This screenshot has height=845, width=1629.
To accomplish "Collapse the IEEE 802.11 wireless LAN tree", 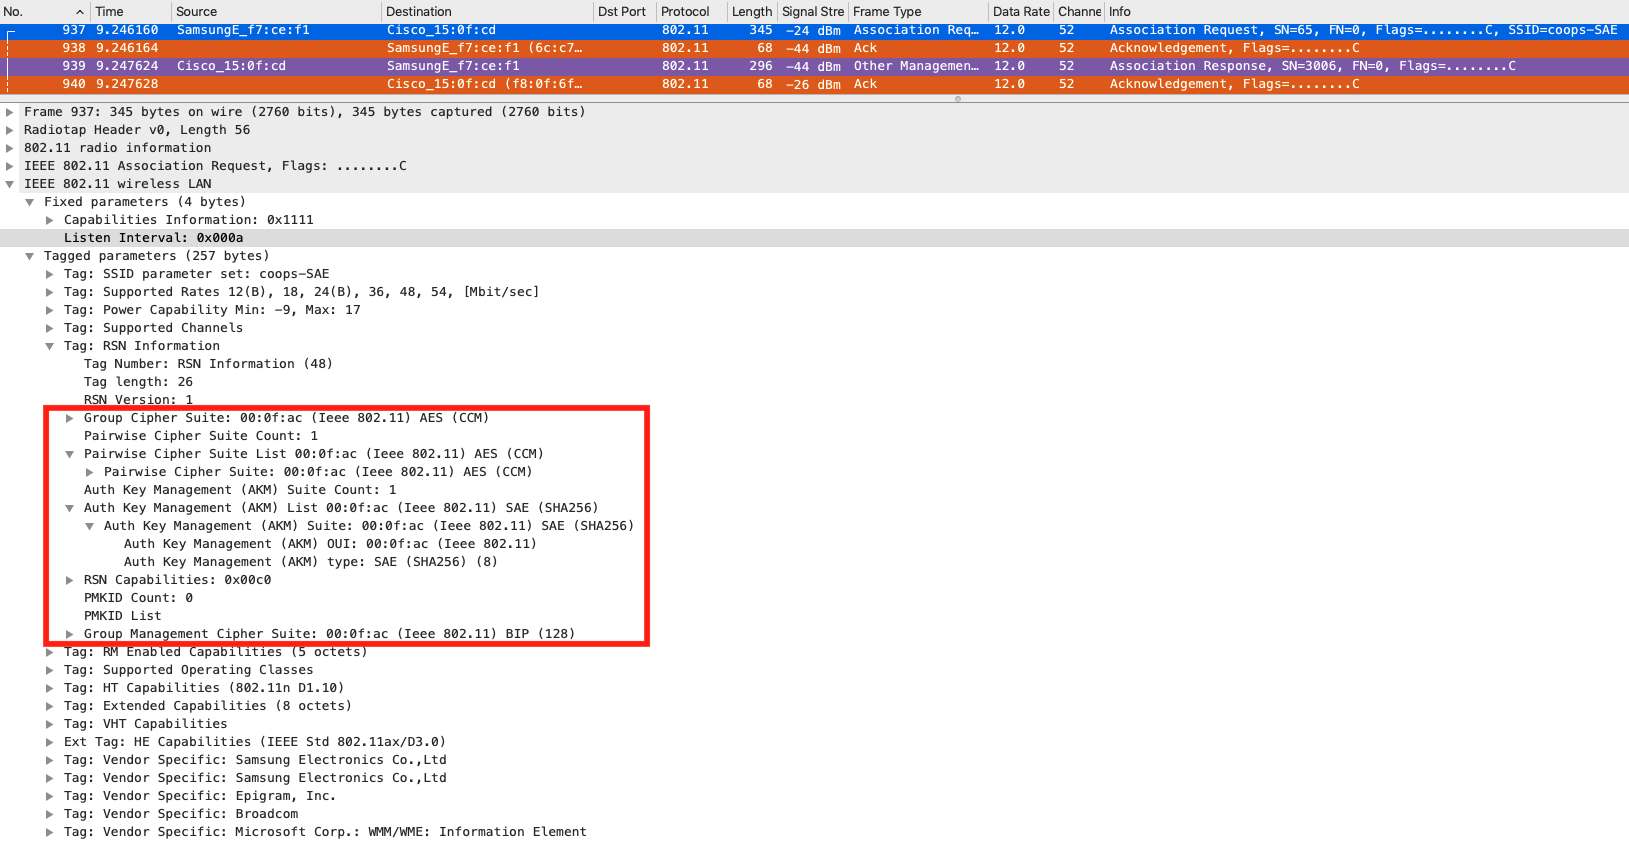I will click(x=10, y=184).
